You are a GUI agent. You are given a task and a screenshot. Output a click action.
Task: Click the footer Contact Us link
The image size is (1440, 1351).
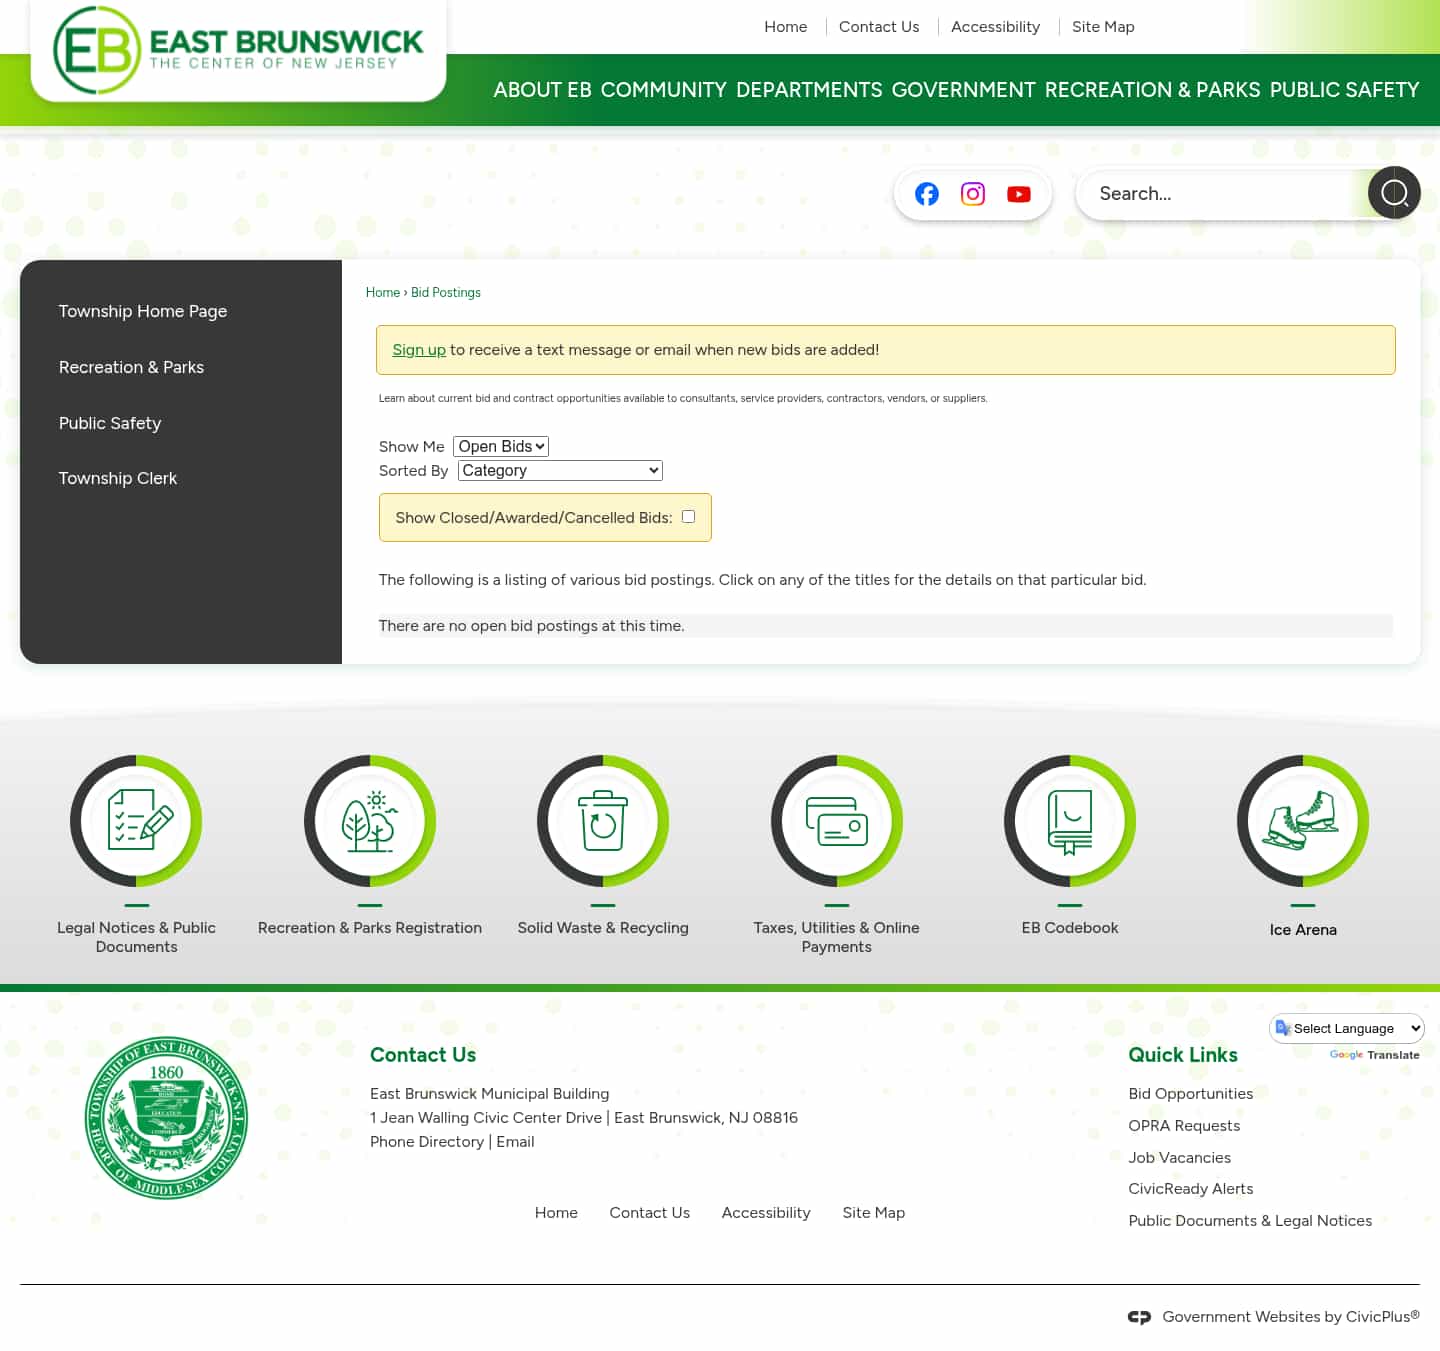pos(650,1213)
